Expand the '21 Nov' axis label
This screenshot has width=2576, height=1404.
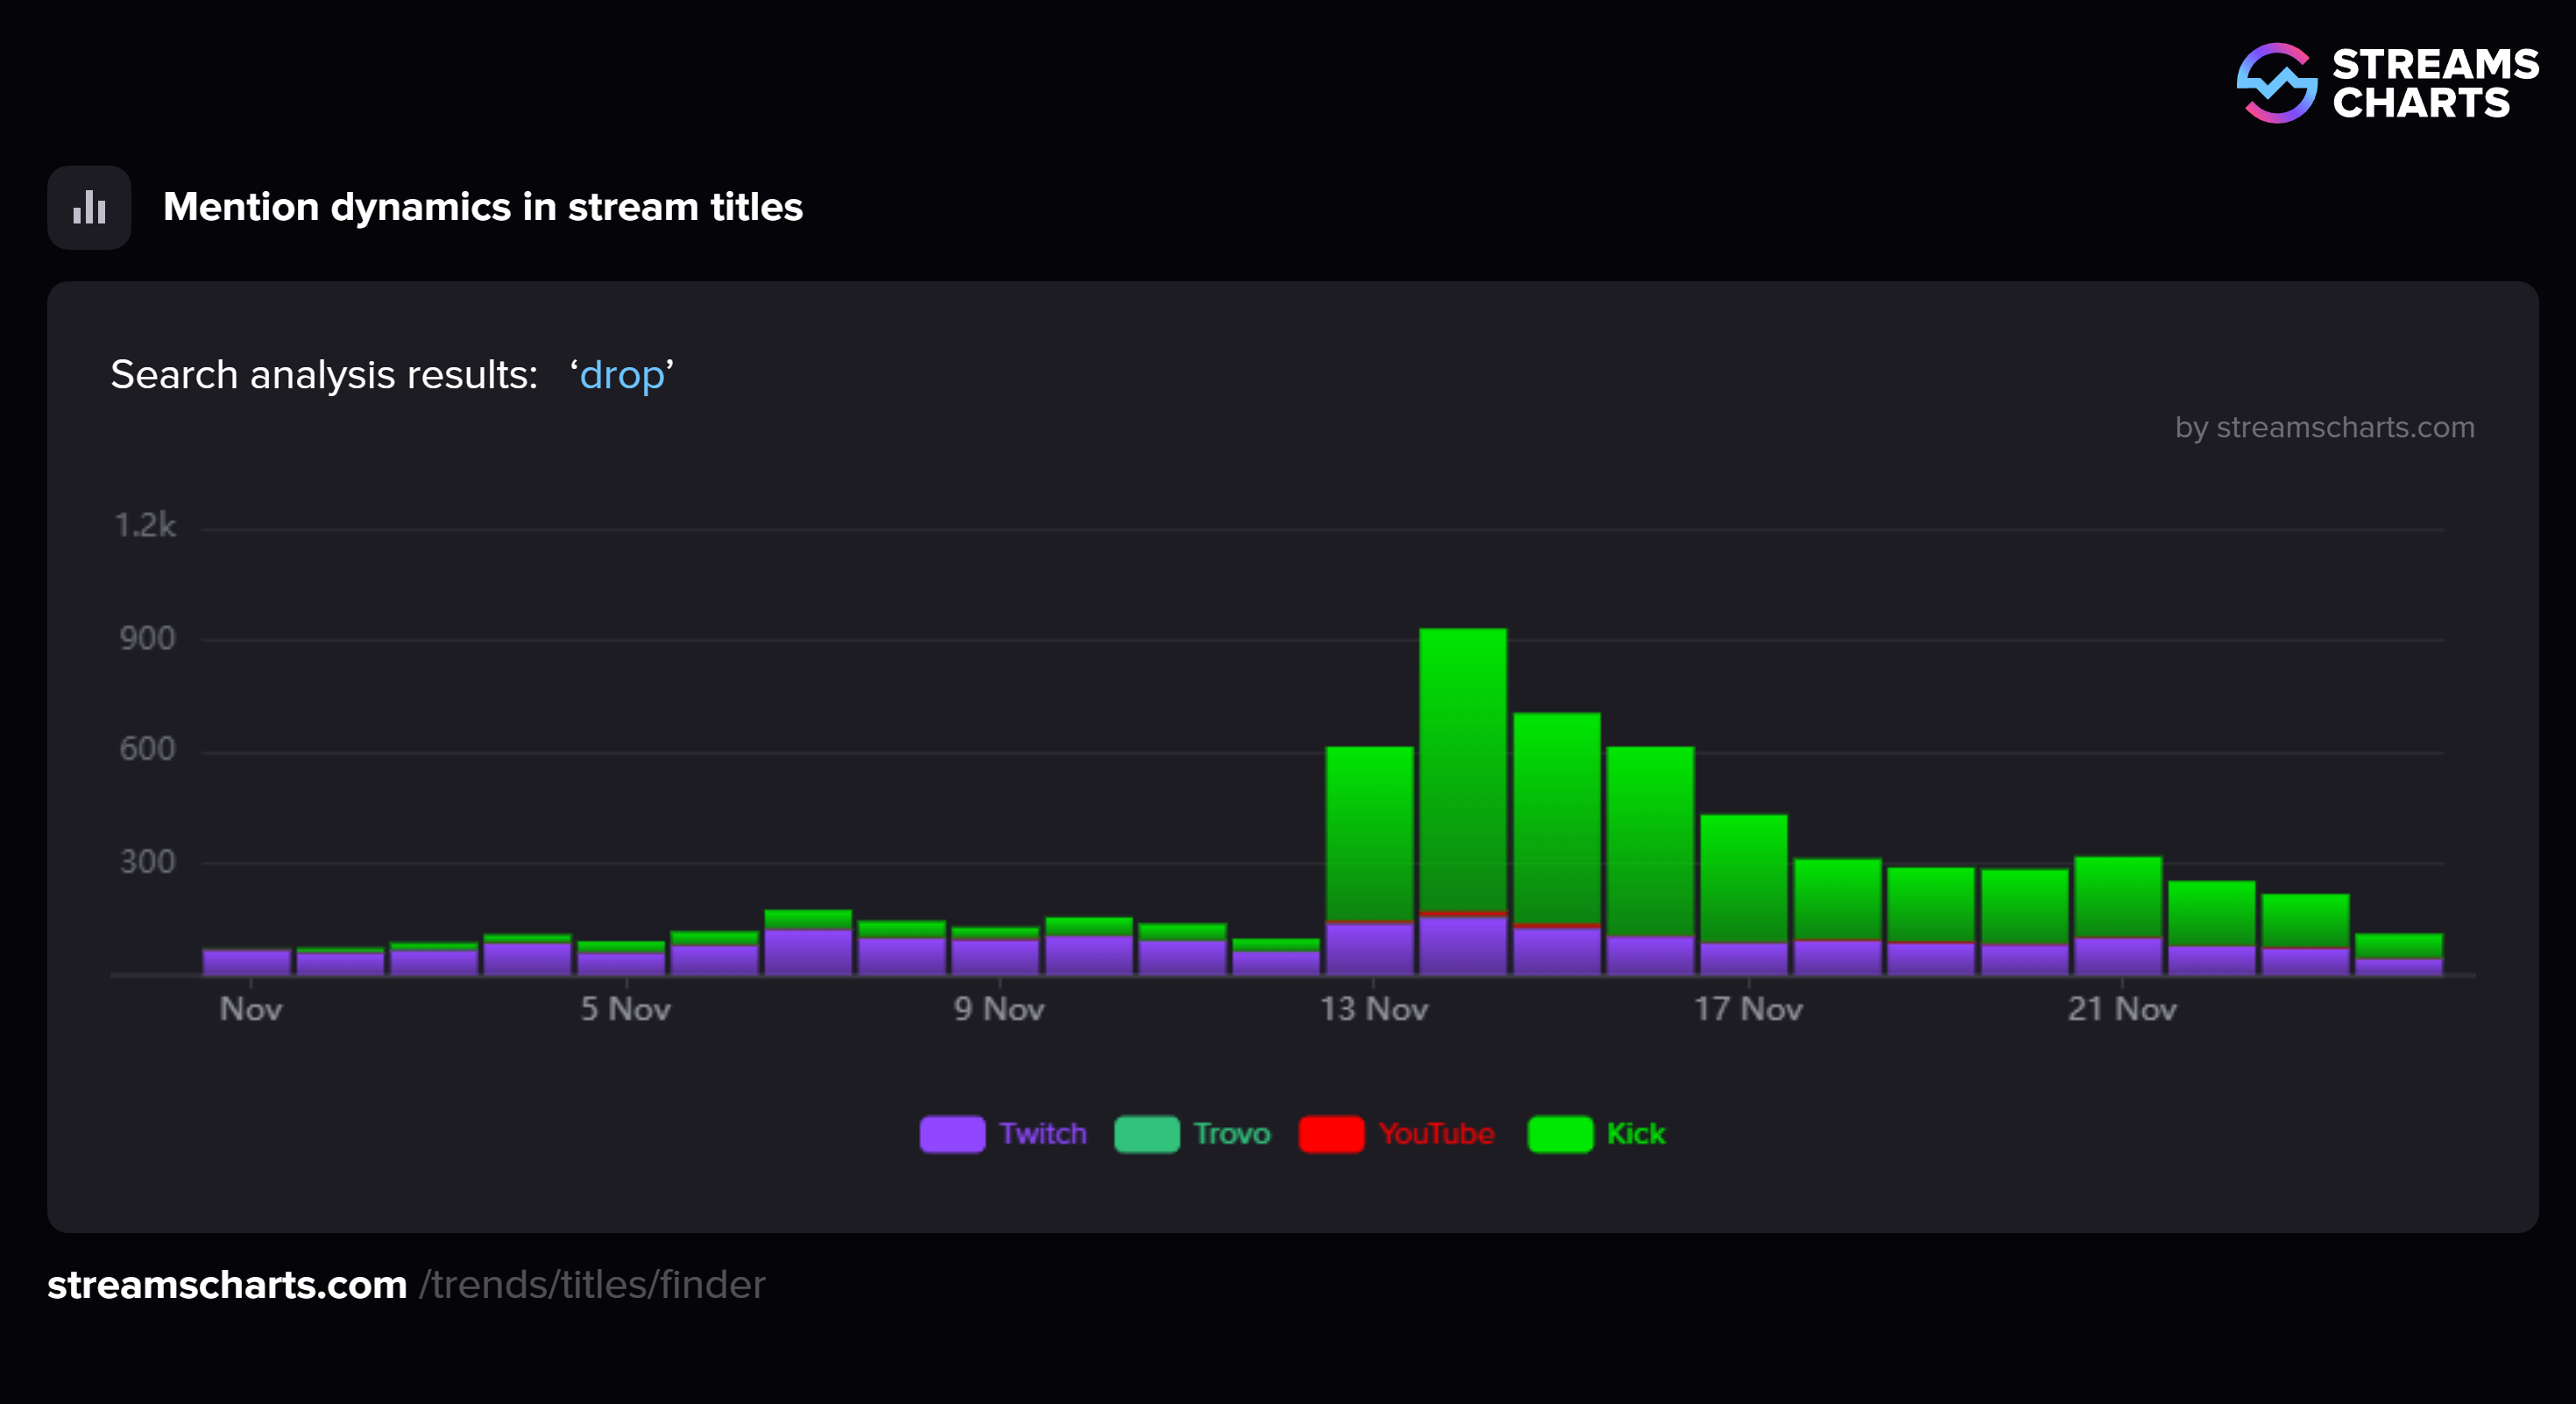click(2122, 1009)
